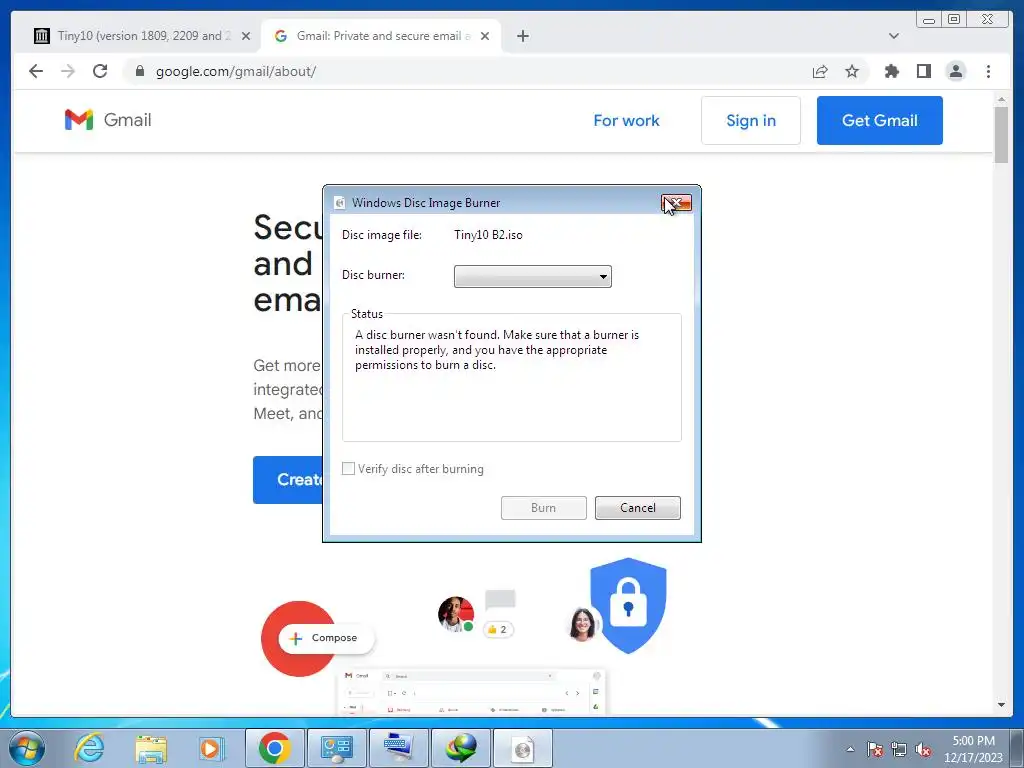Go forward in Chrome

click(x=68, y=71)
